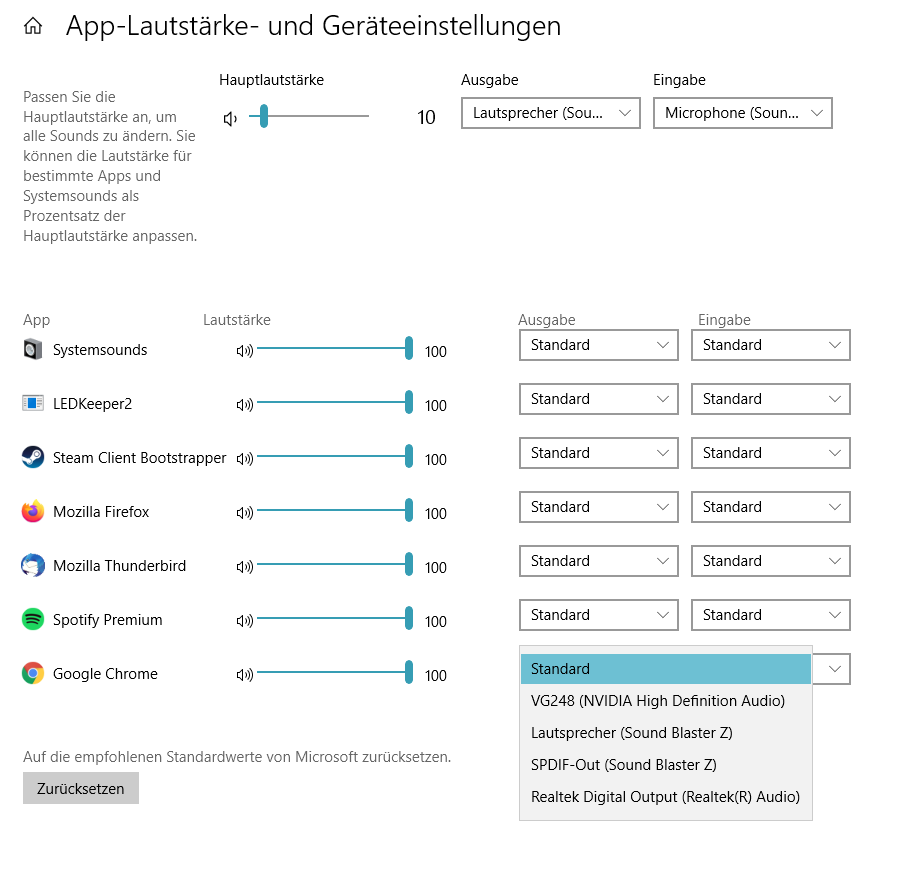Open Systemsounds Ausgabe dropdown

[598, 345]
